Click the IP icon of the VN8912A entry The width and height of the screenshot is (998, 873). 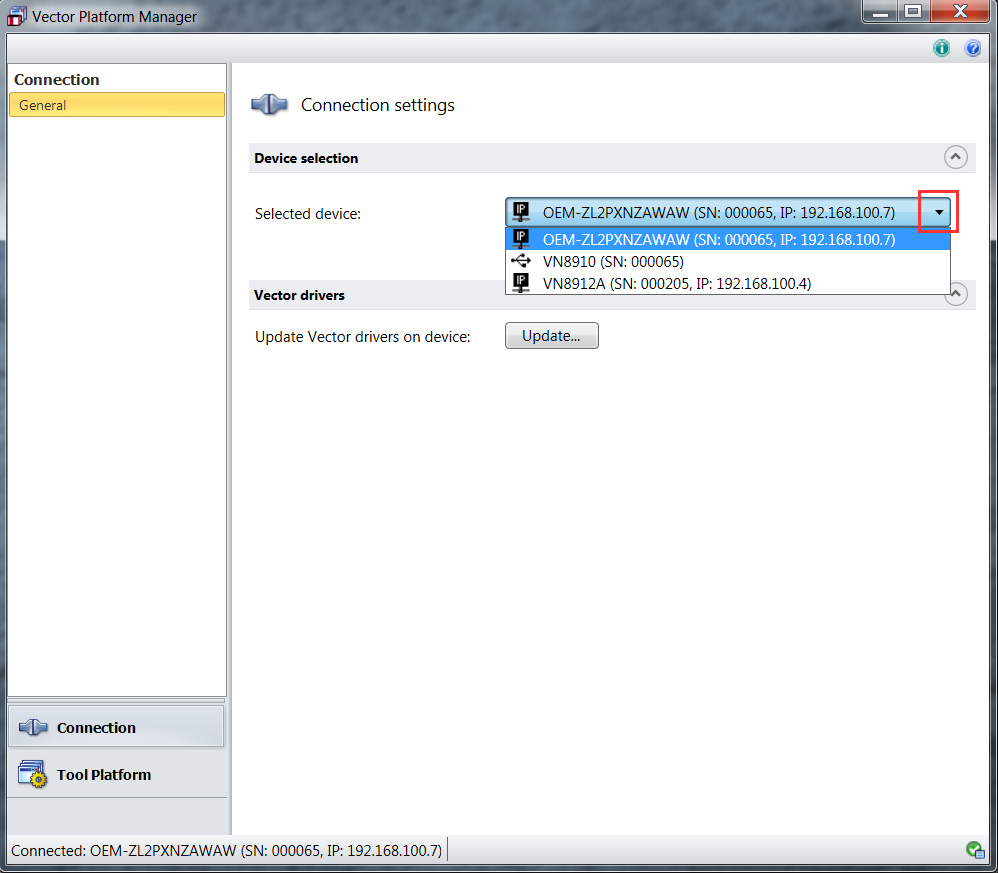point(520,283)
